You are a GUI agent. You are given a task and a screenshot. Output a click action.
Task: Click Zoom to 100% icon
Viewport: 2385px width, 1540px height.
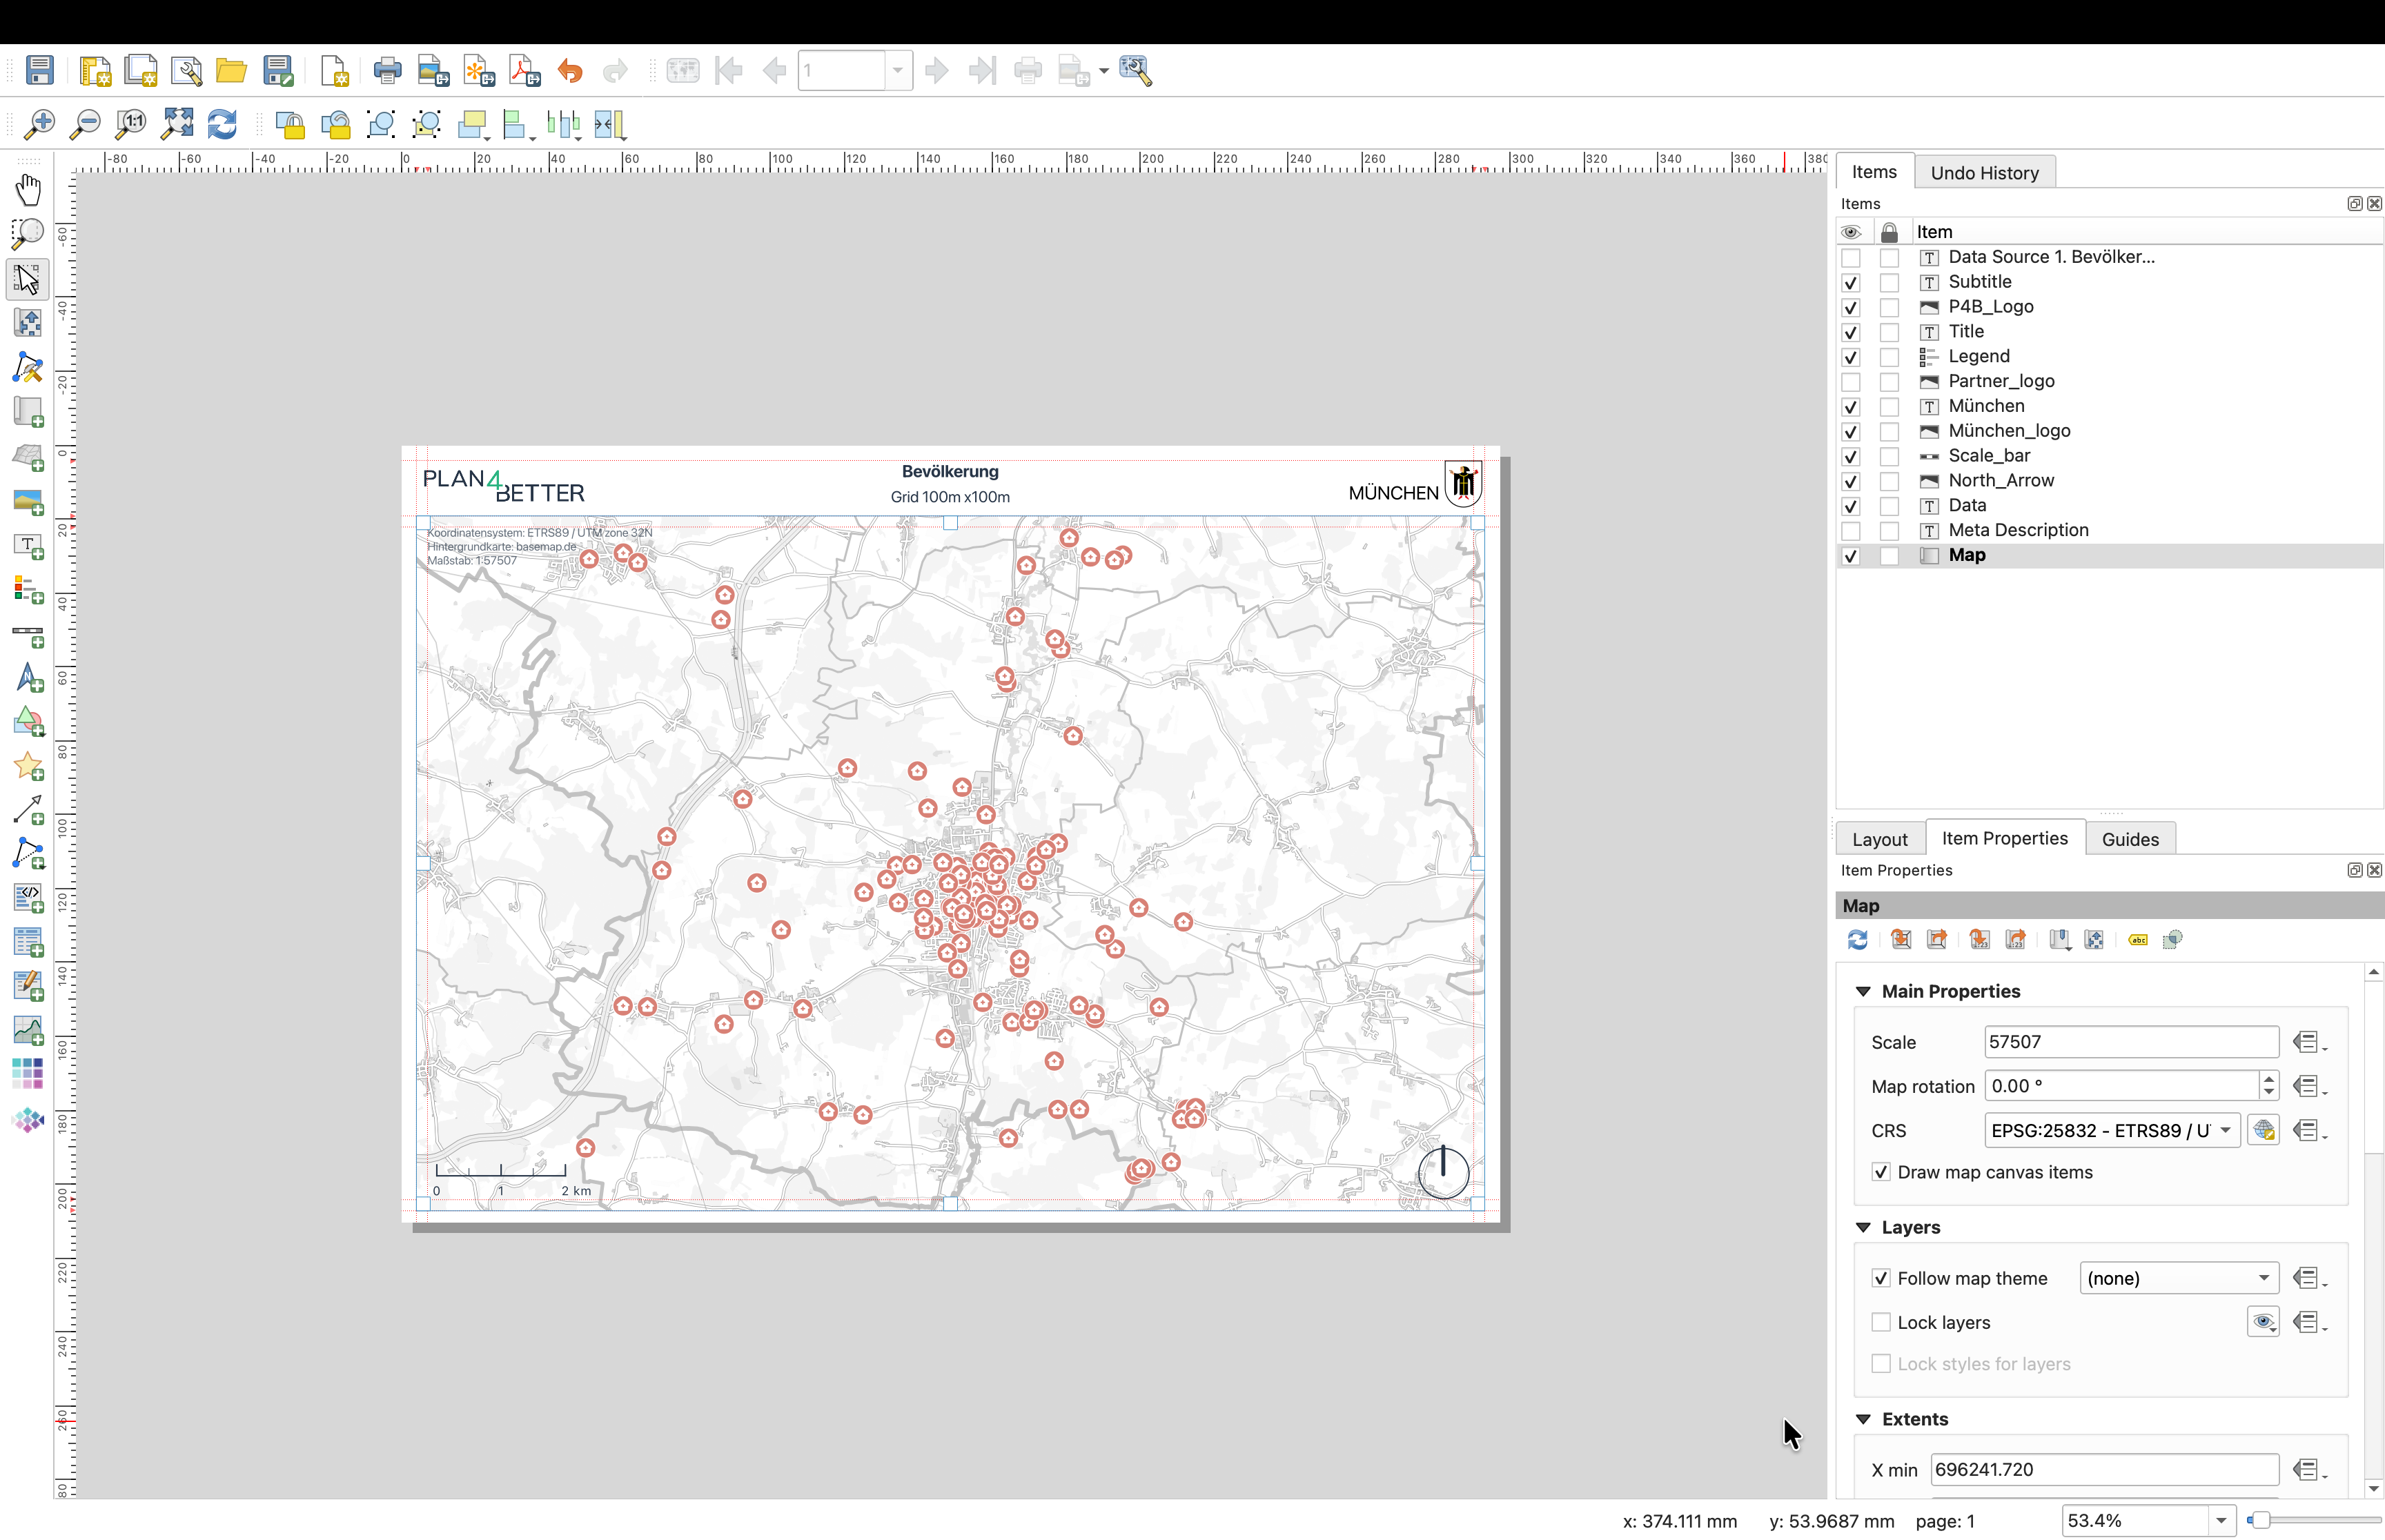pos(131,124)
